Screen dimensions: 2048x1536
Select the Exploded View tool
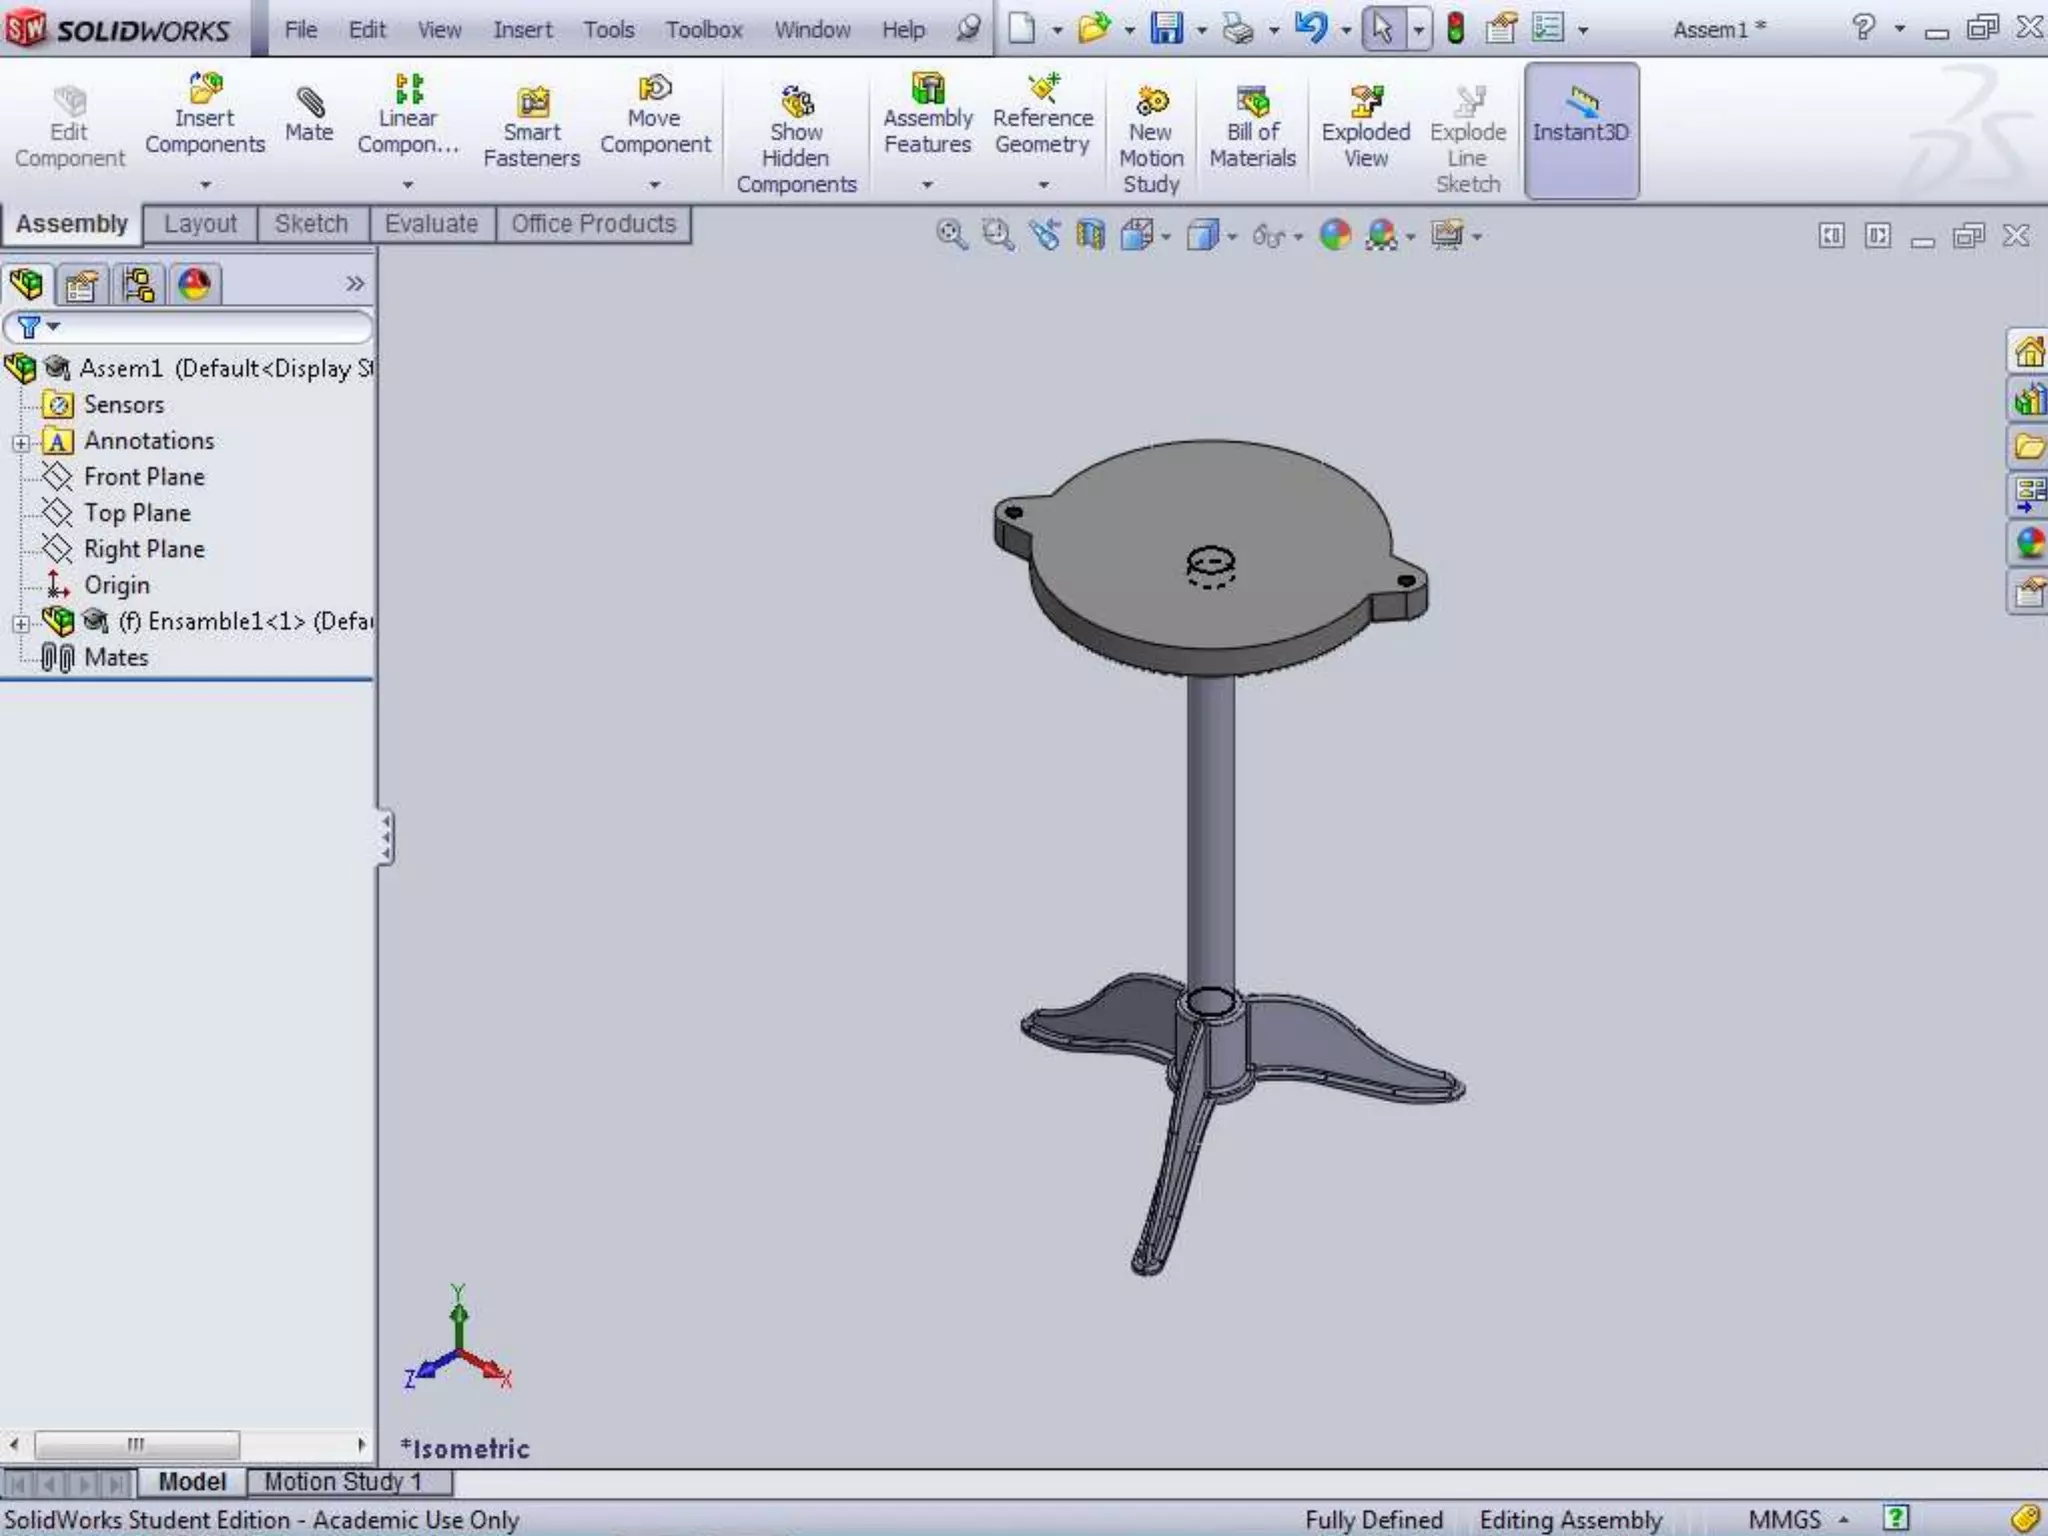pos(1365,128)
